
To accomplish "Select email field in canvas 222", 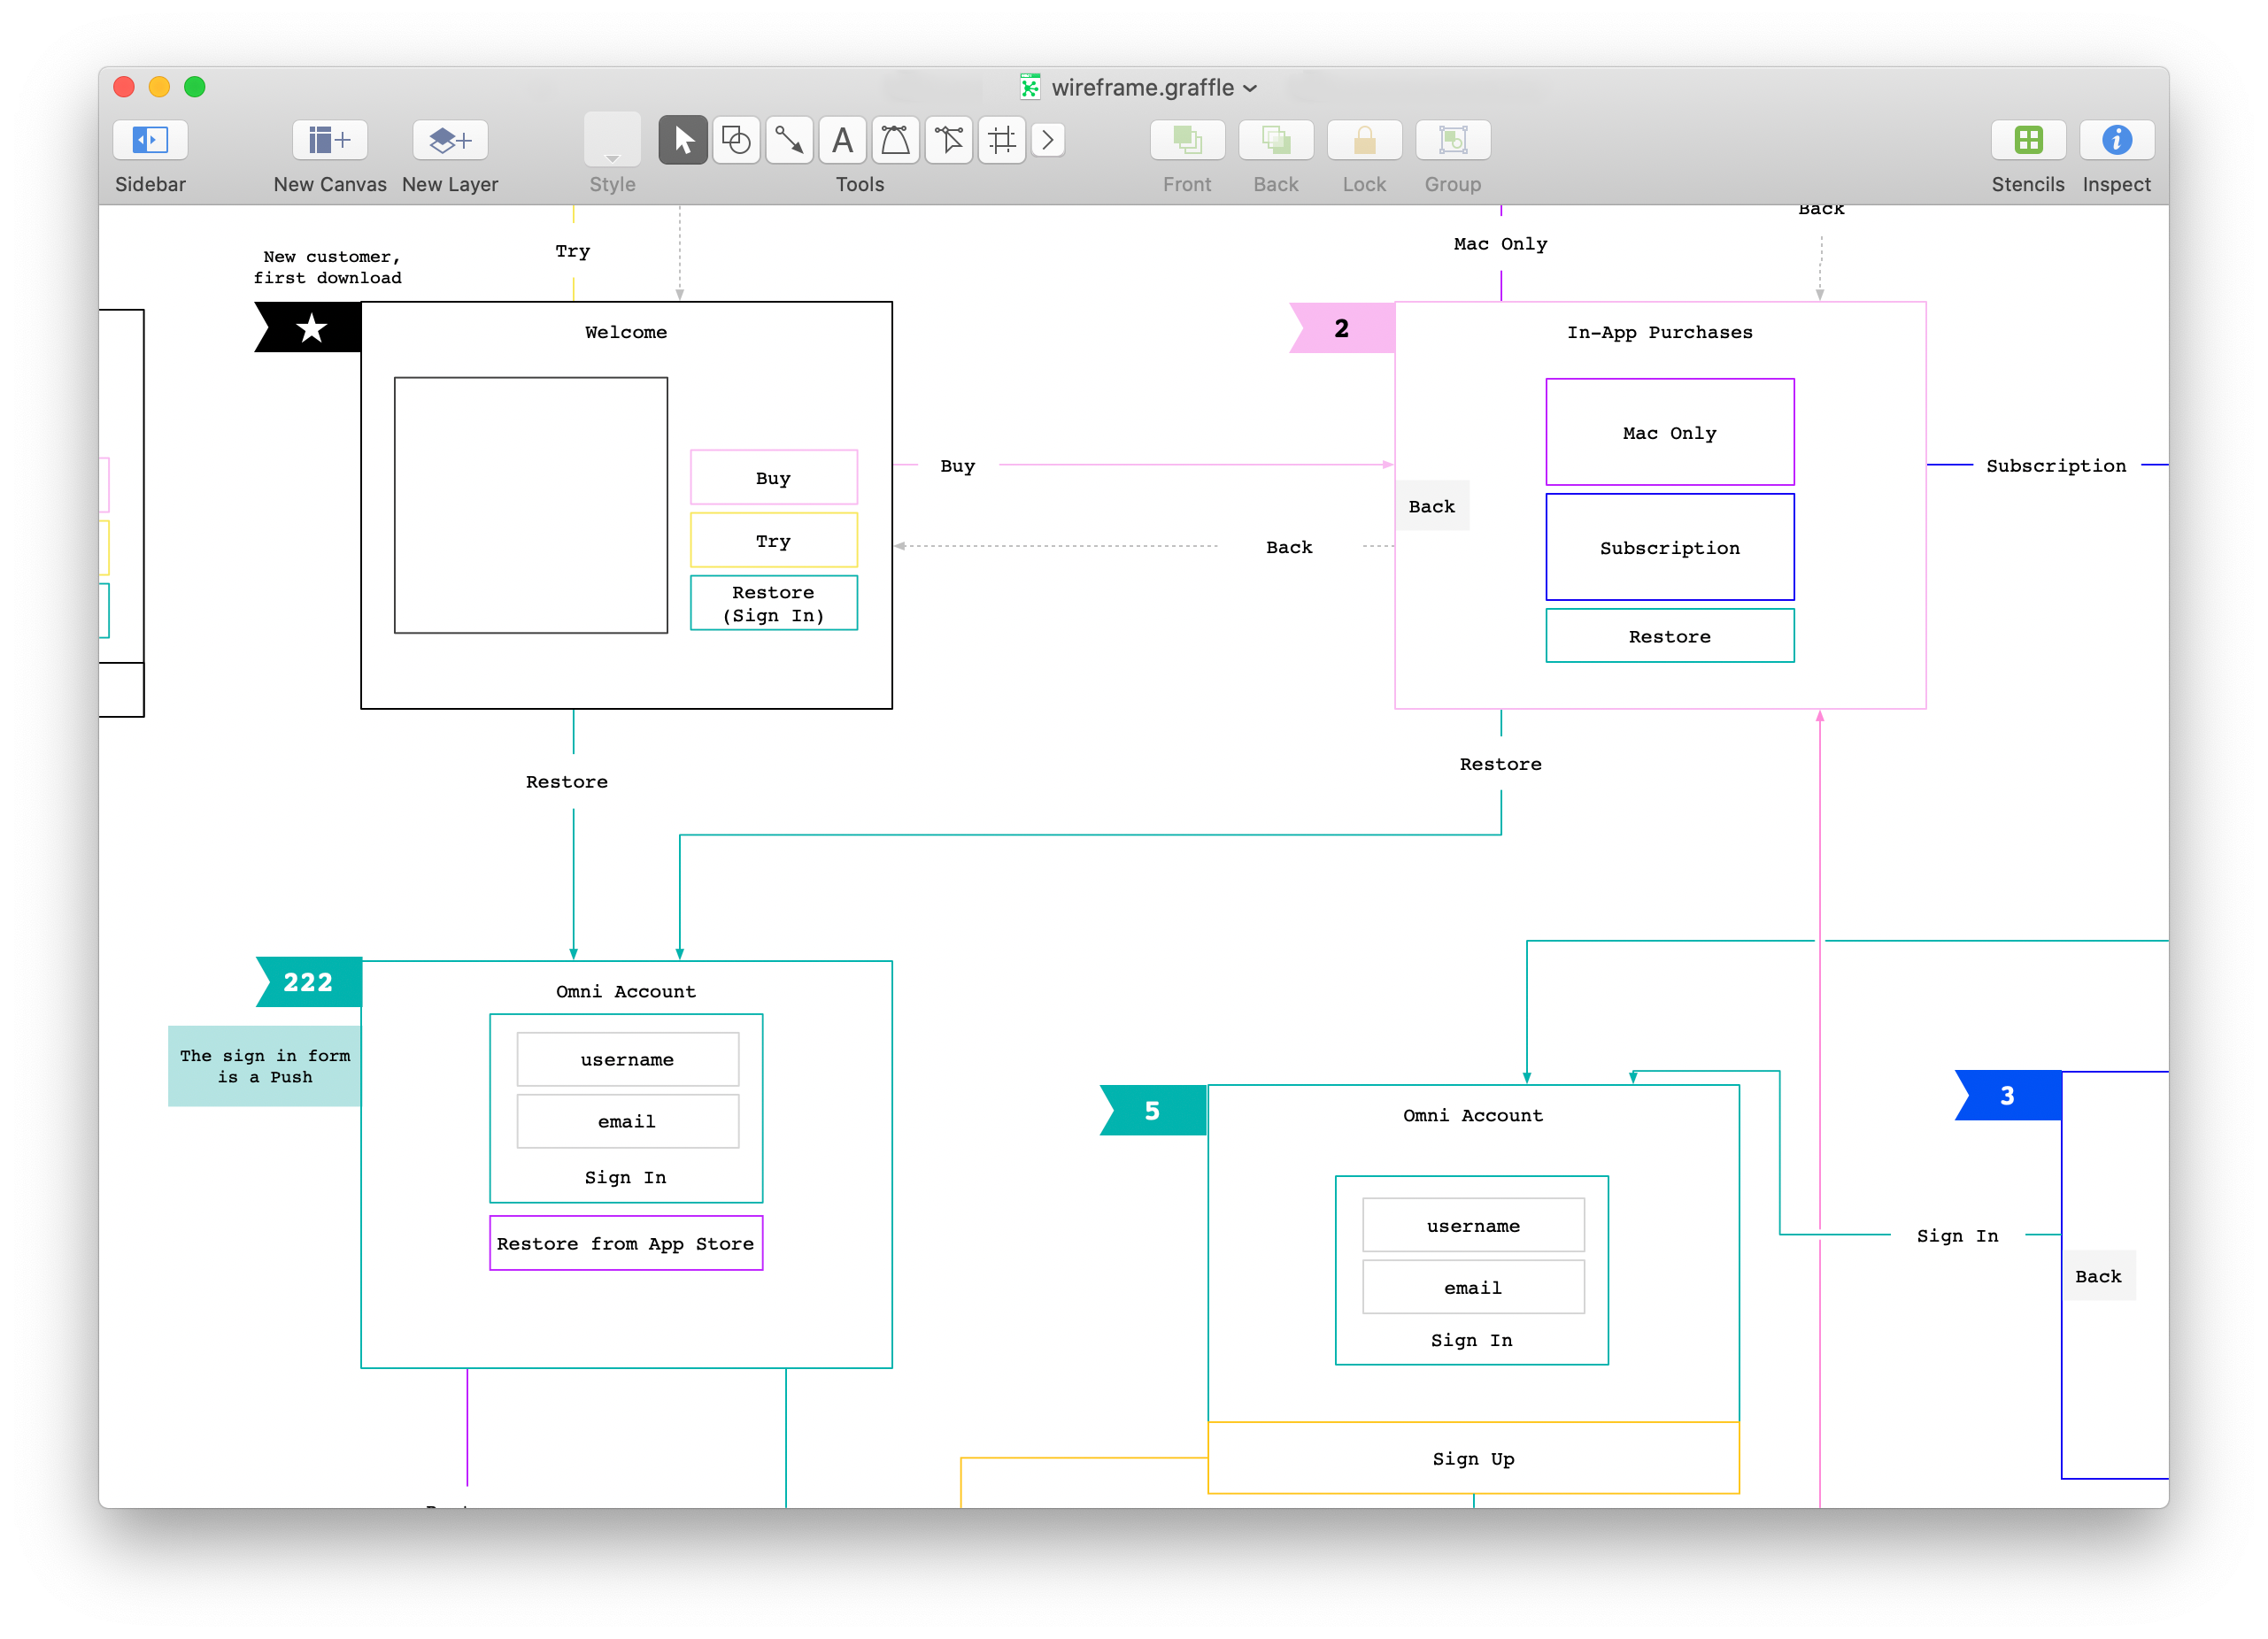I will [x=628, y=1121].
